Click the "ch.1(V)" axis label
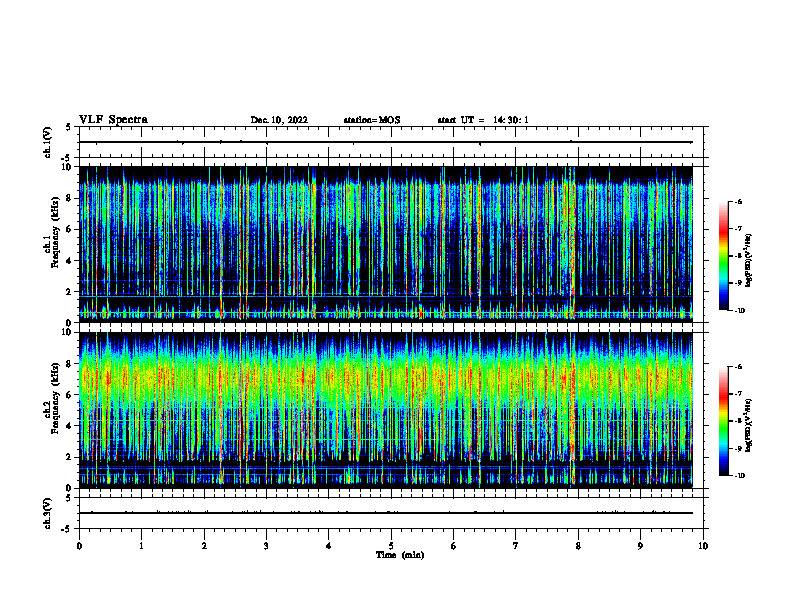Image resolution: width=792 pixels, height=612 pixels. pos(48,142)
